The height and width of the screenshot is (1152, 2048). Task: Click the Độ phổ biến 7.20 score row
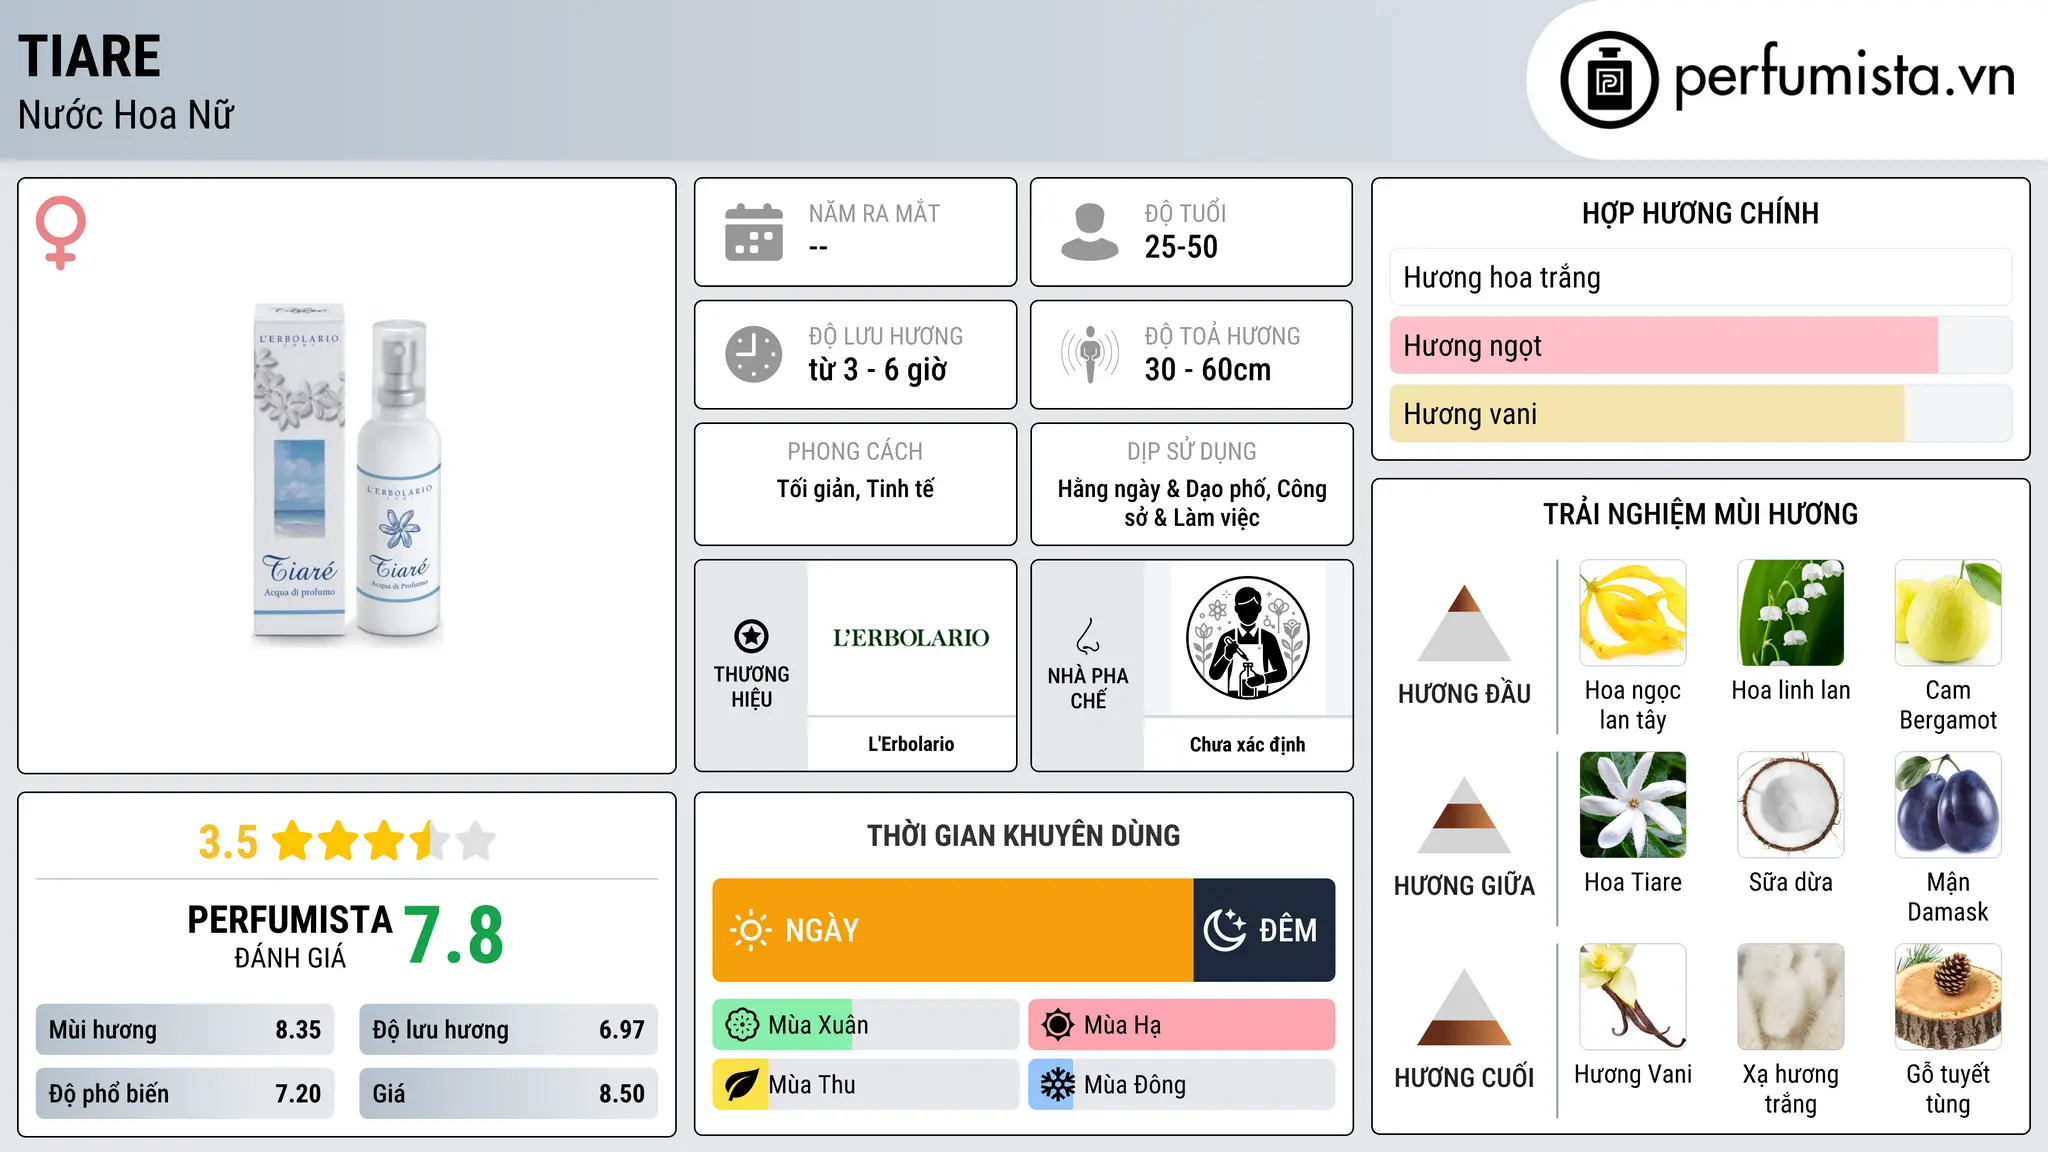[185, 1093]
